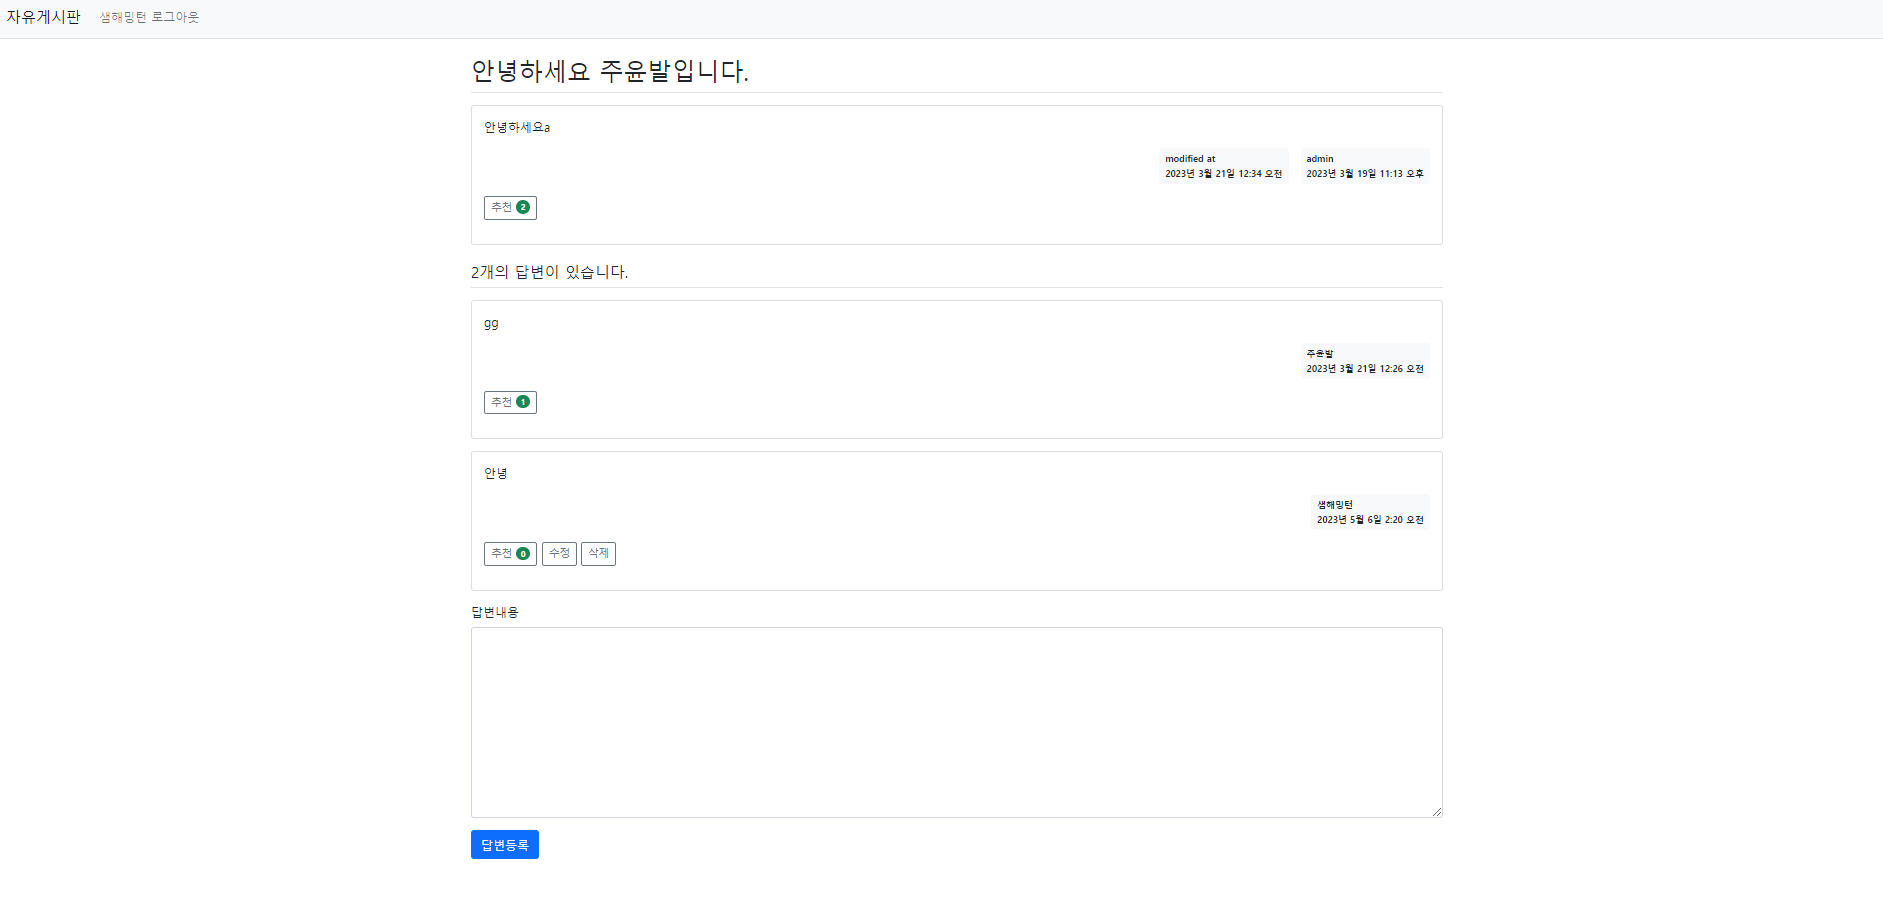Click the zero-count badge on 추천 button
Viewport: 1883px width, 902px height.
(523, 552)
